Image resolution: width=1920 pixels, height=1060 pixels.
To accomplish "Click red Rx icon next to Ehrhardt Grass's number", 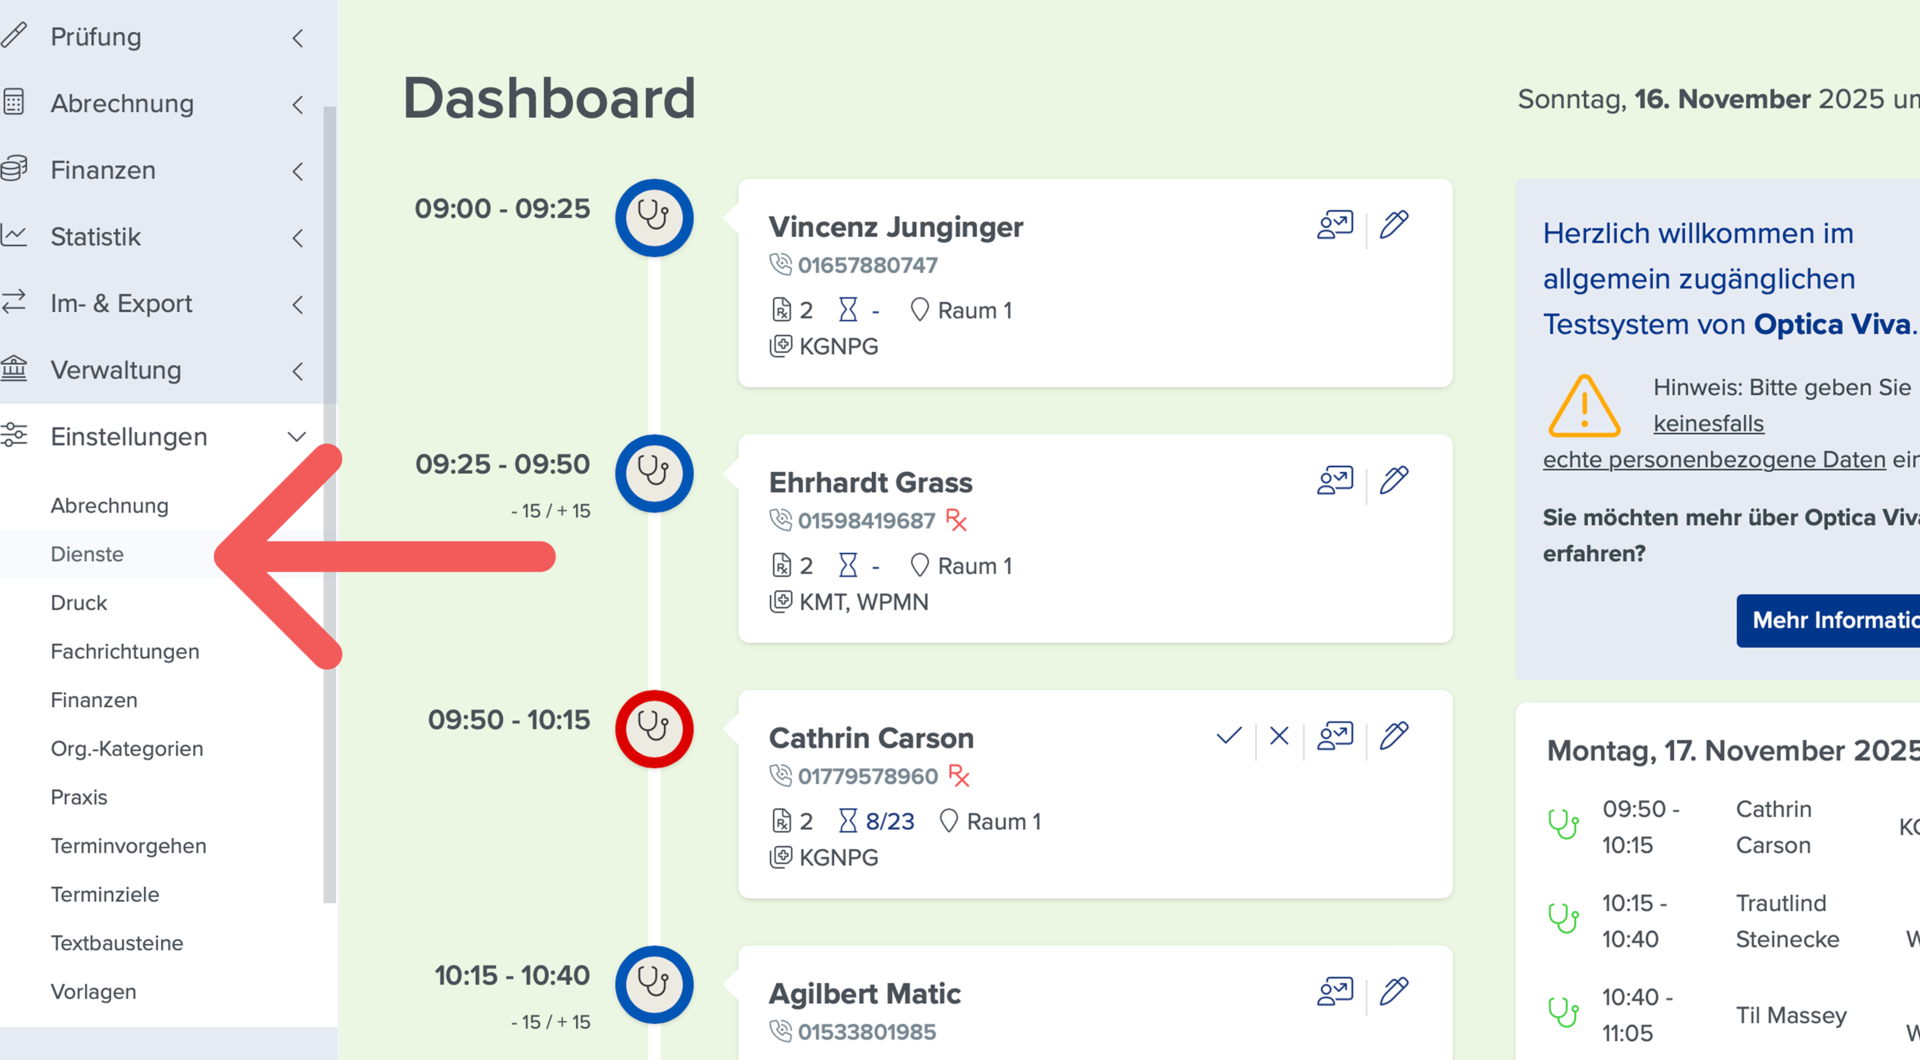I will [957, 520].
